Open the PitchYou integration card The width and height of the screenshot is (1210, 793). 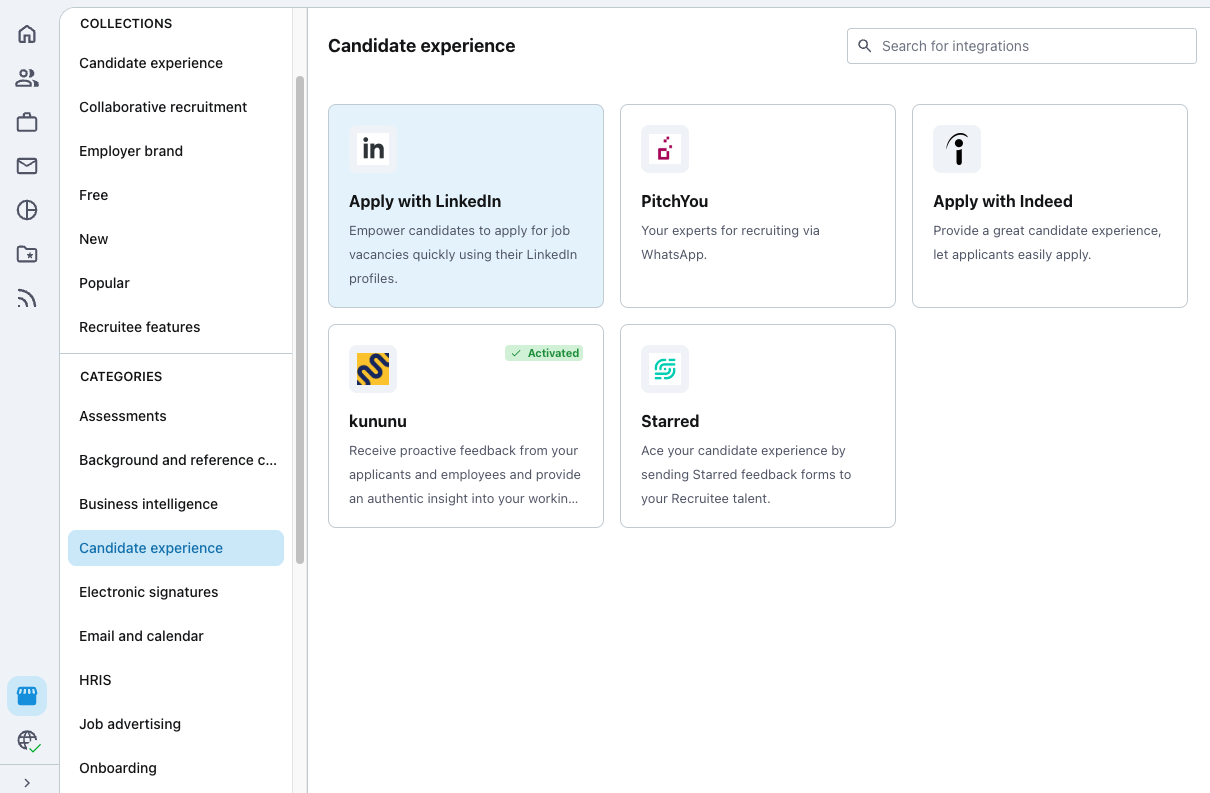coord(757,206)
